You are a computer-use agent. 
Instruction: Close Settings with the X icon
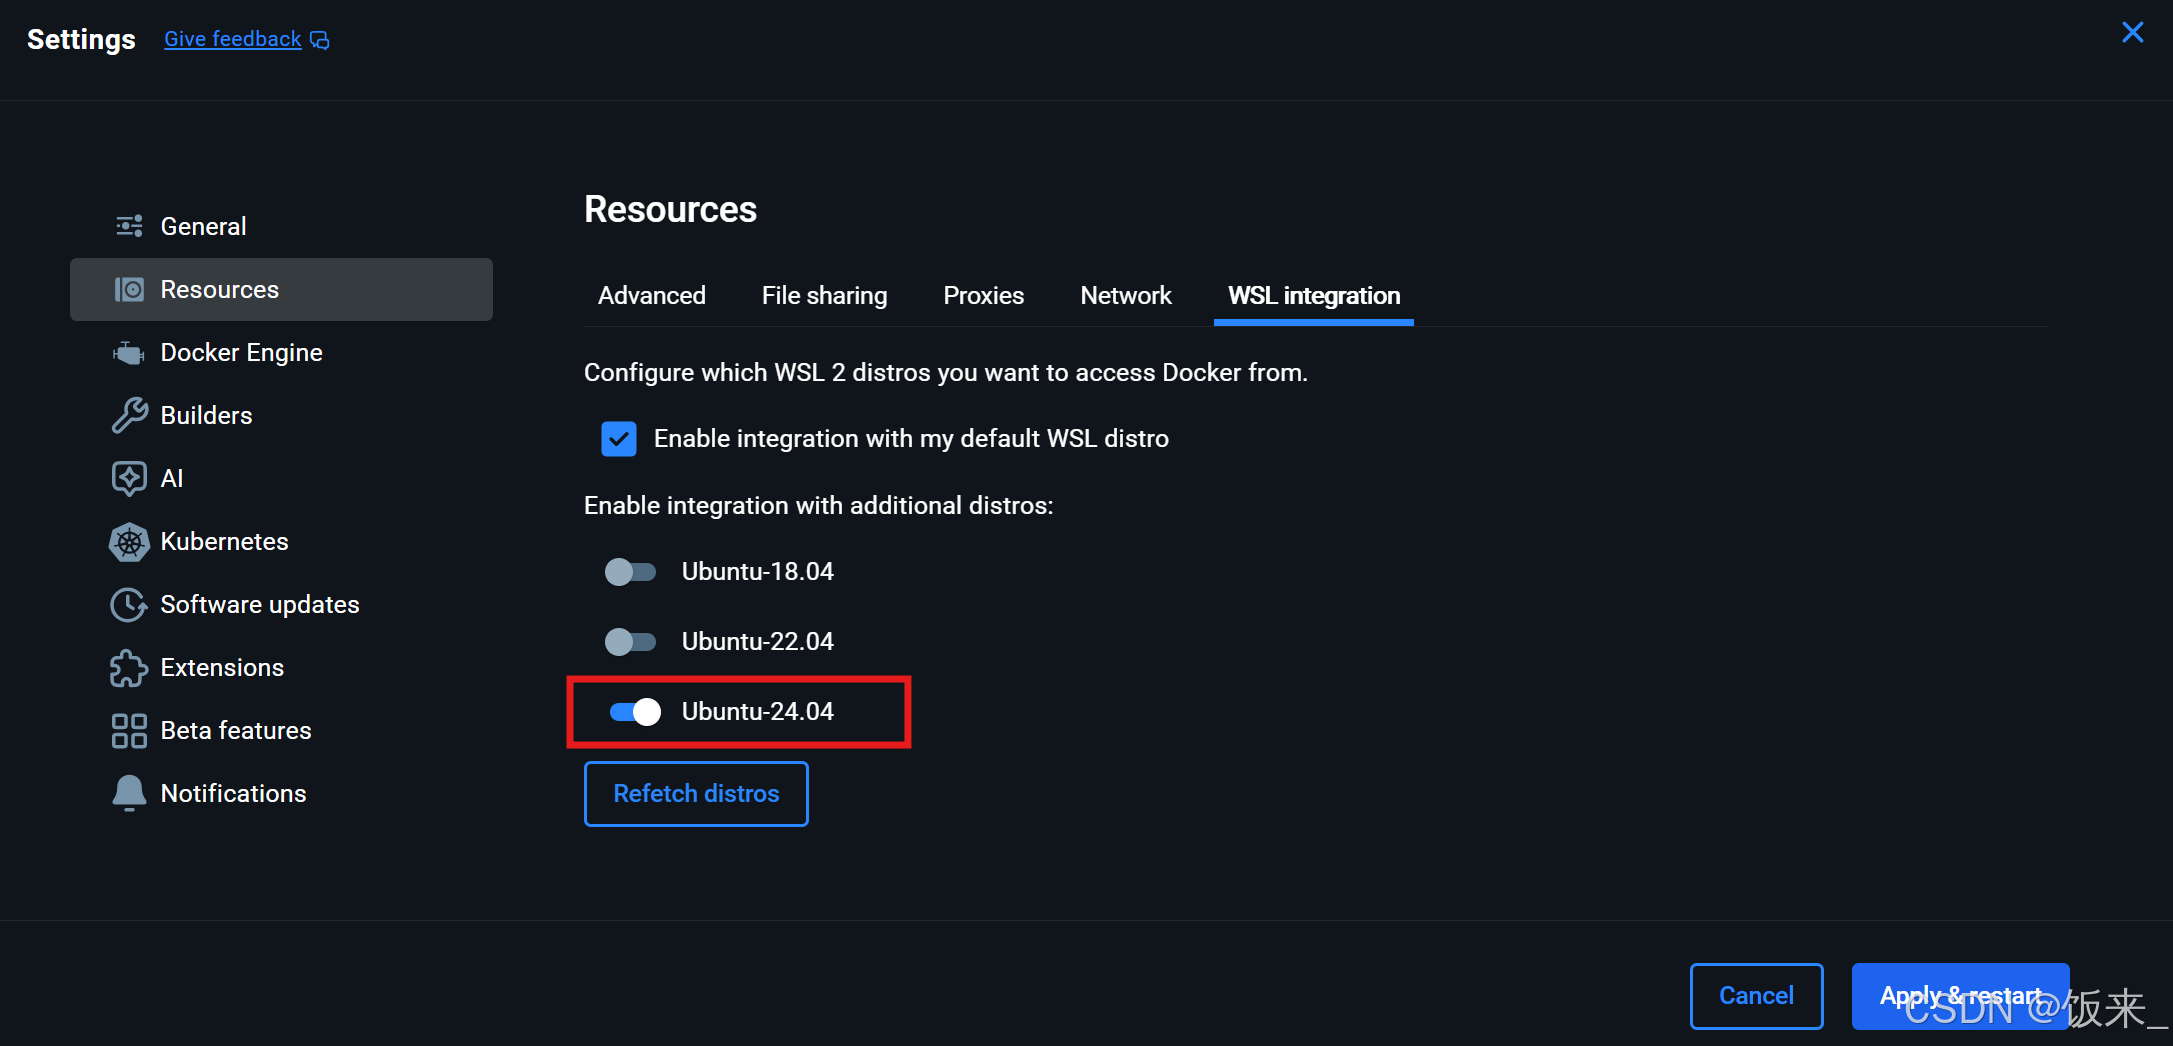click(2132, 32)
